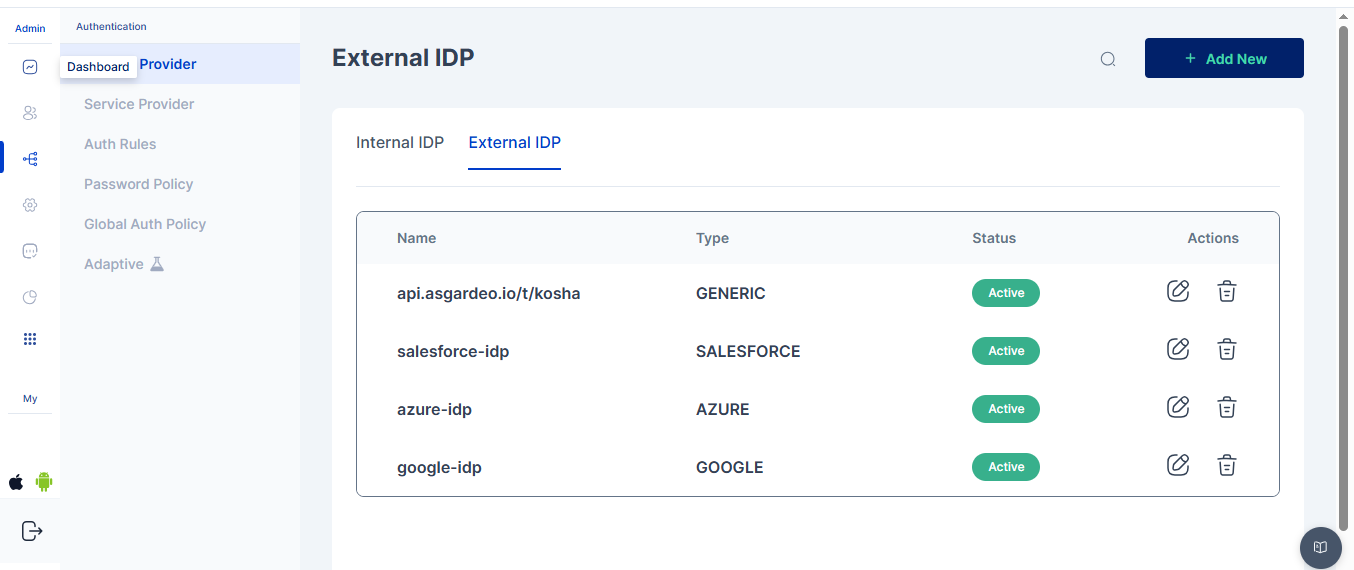
Task: Open Password Policy menu item
Action: point(138,184)
